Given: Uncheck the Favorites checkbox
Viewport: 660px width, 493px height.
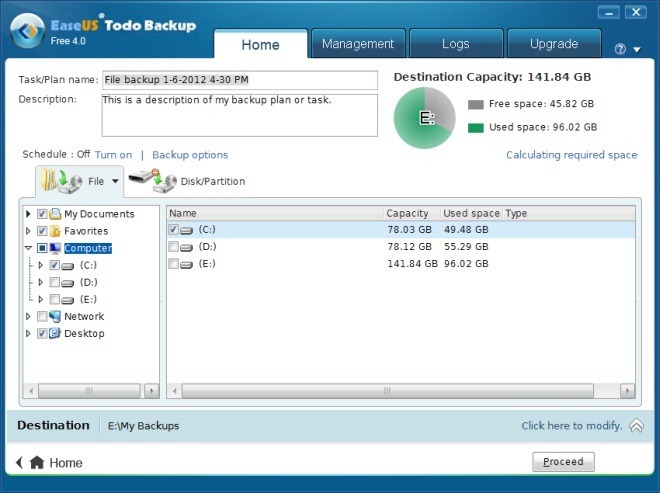Looking at the screenshot, I should pos(42,231).
